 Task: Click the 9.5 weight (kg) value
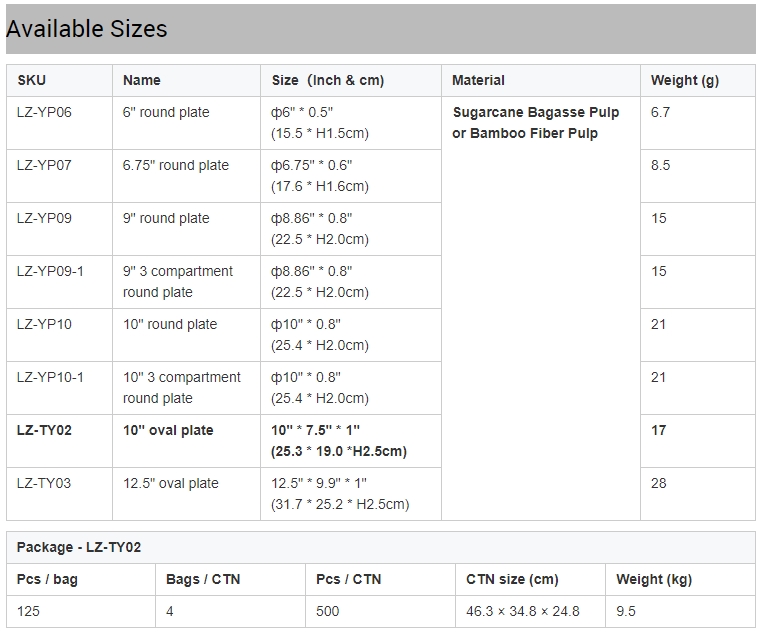point(626,611)
